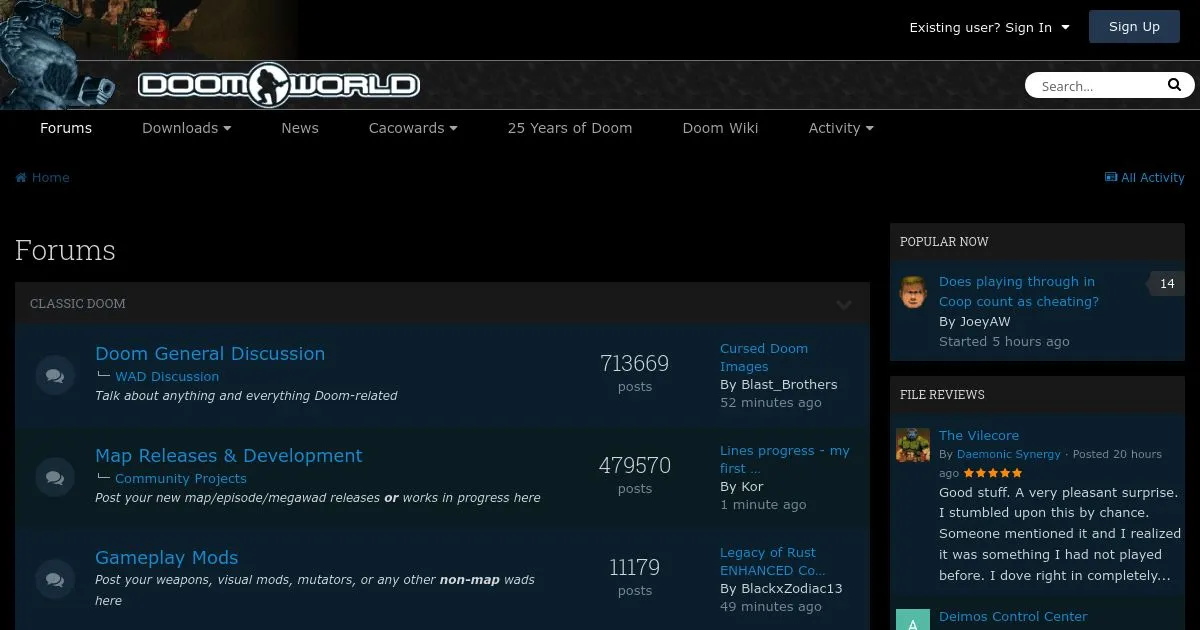
Task: Click the Doomworld logo
Action: (279, 85)
